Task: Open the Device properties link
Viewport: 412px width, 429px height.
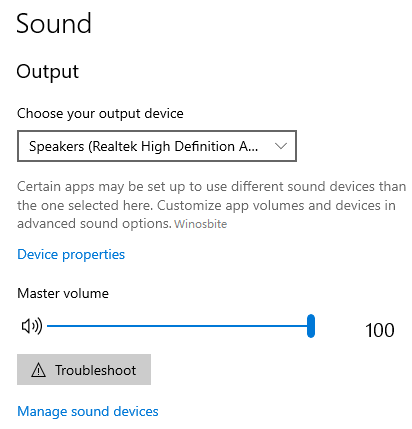Action: (x=71, y=255)
